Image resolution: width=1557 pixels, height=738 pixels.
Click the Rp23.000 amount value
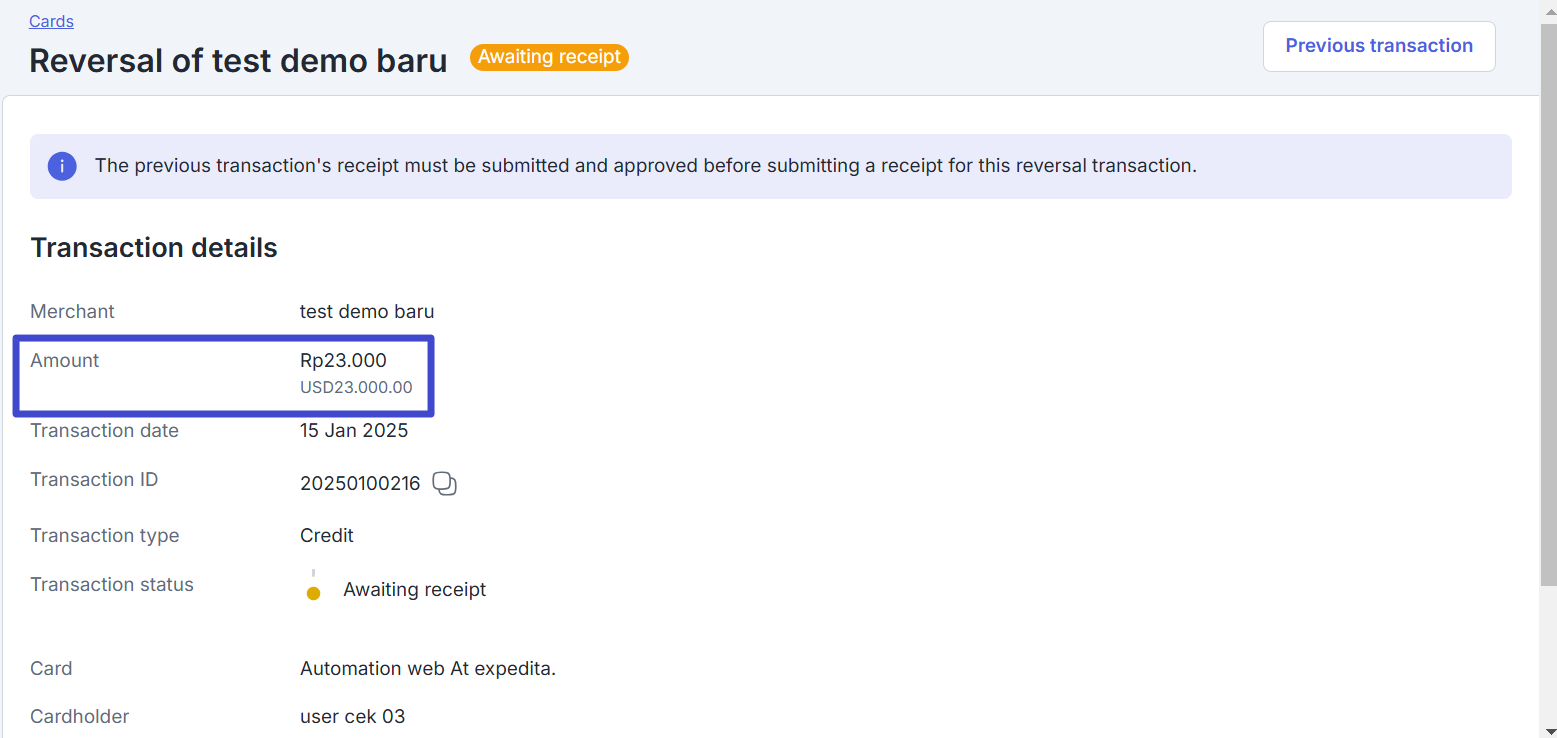click(x=343, y=361)
